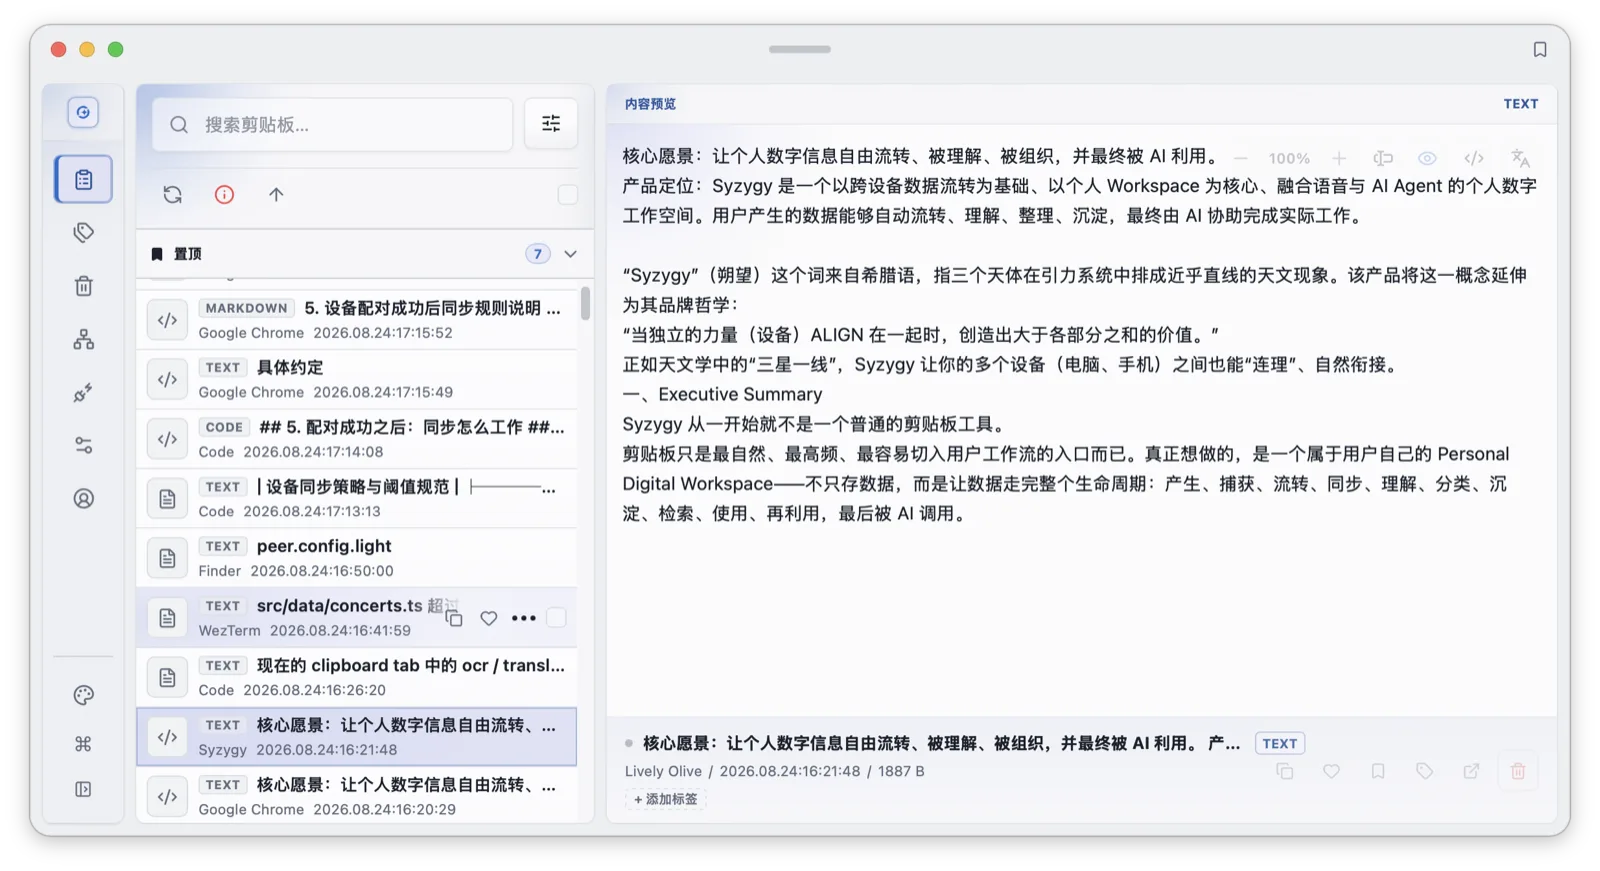Open the search filter options button

pos(551,124)
